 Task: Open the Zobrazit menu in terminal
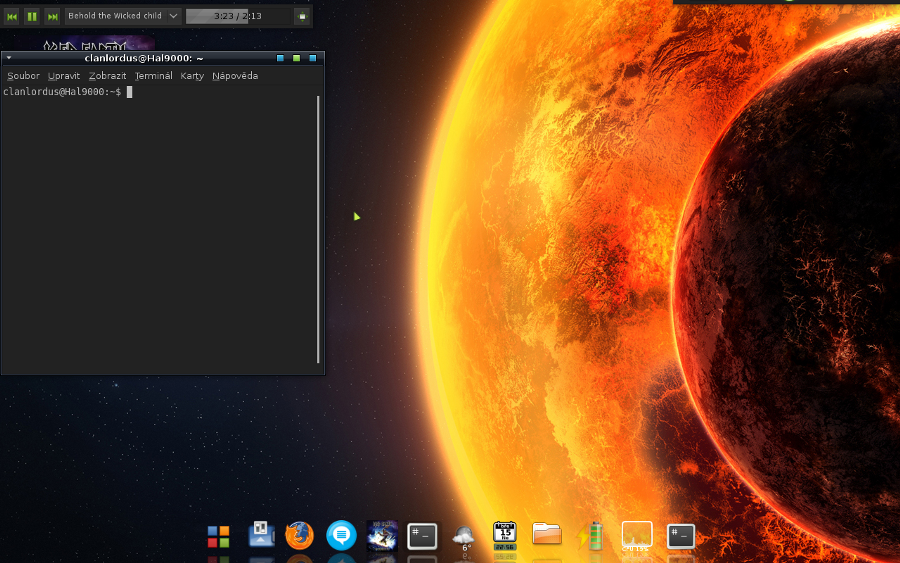[107, 76]
